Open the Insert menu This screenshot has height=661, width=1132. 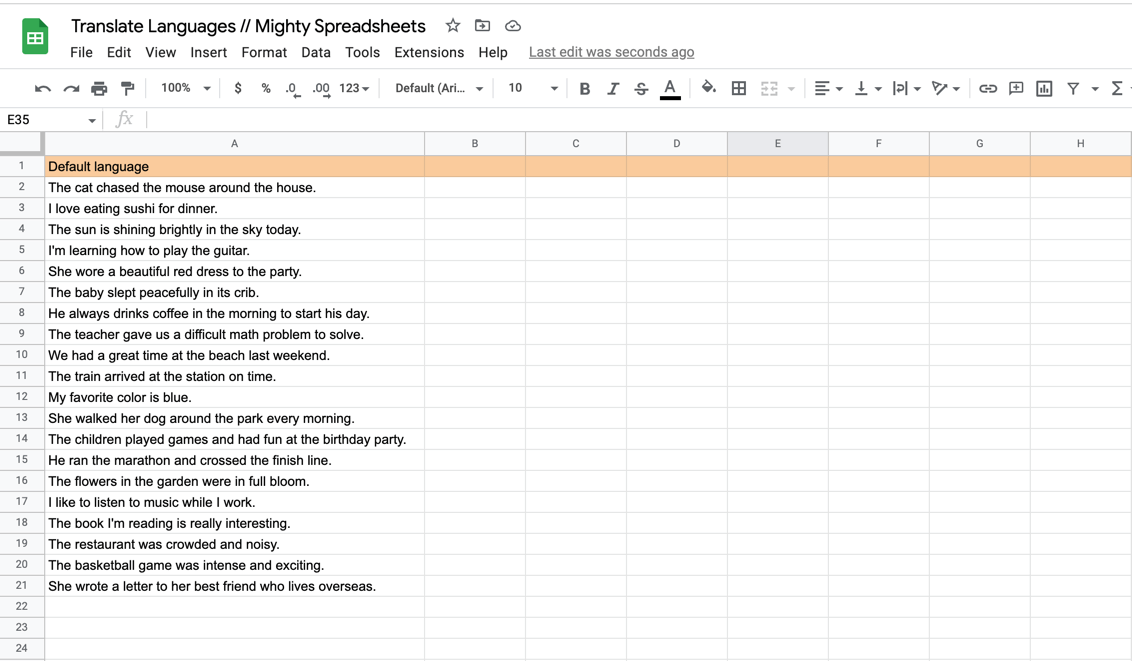[209, 52]
